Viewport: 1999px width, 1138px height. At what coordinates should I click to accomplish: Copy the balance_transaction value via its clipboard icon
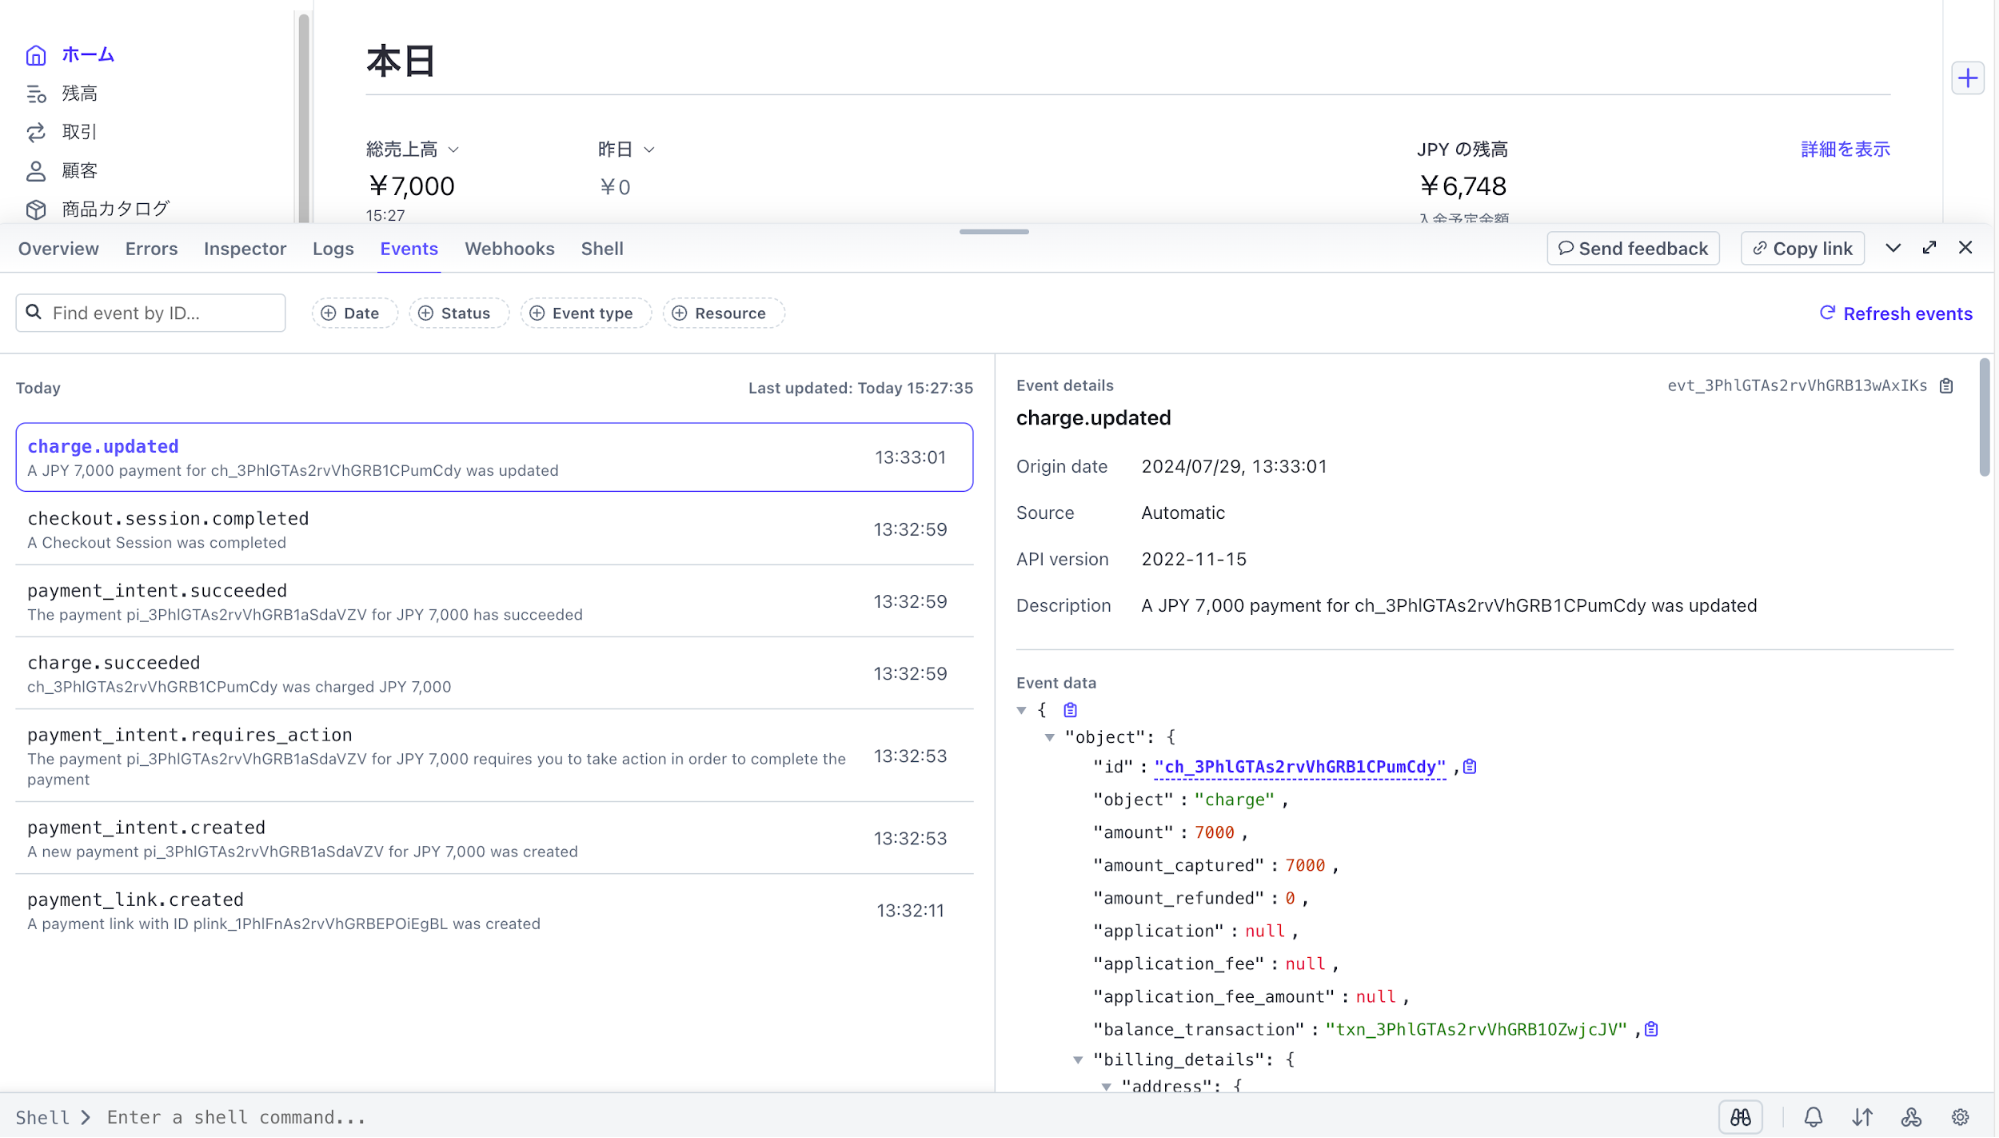pos(1652,1029)
